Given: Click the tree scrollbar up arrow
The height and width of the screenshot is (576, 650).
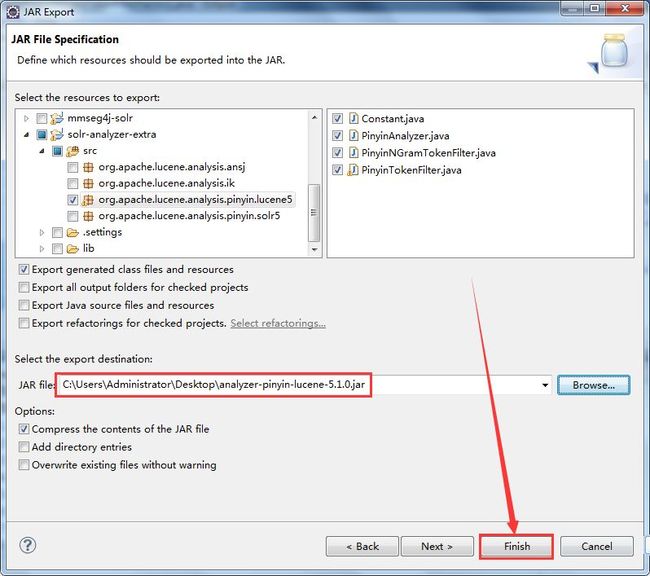Looking at the screenshot, I should click(314, 118).
